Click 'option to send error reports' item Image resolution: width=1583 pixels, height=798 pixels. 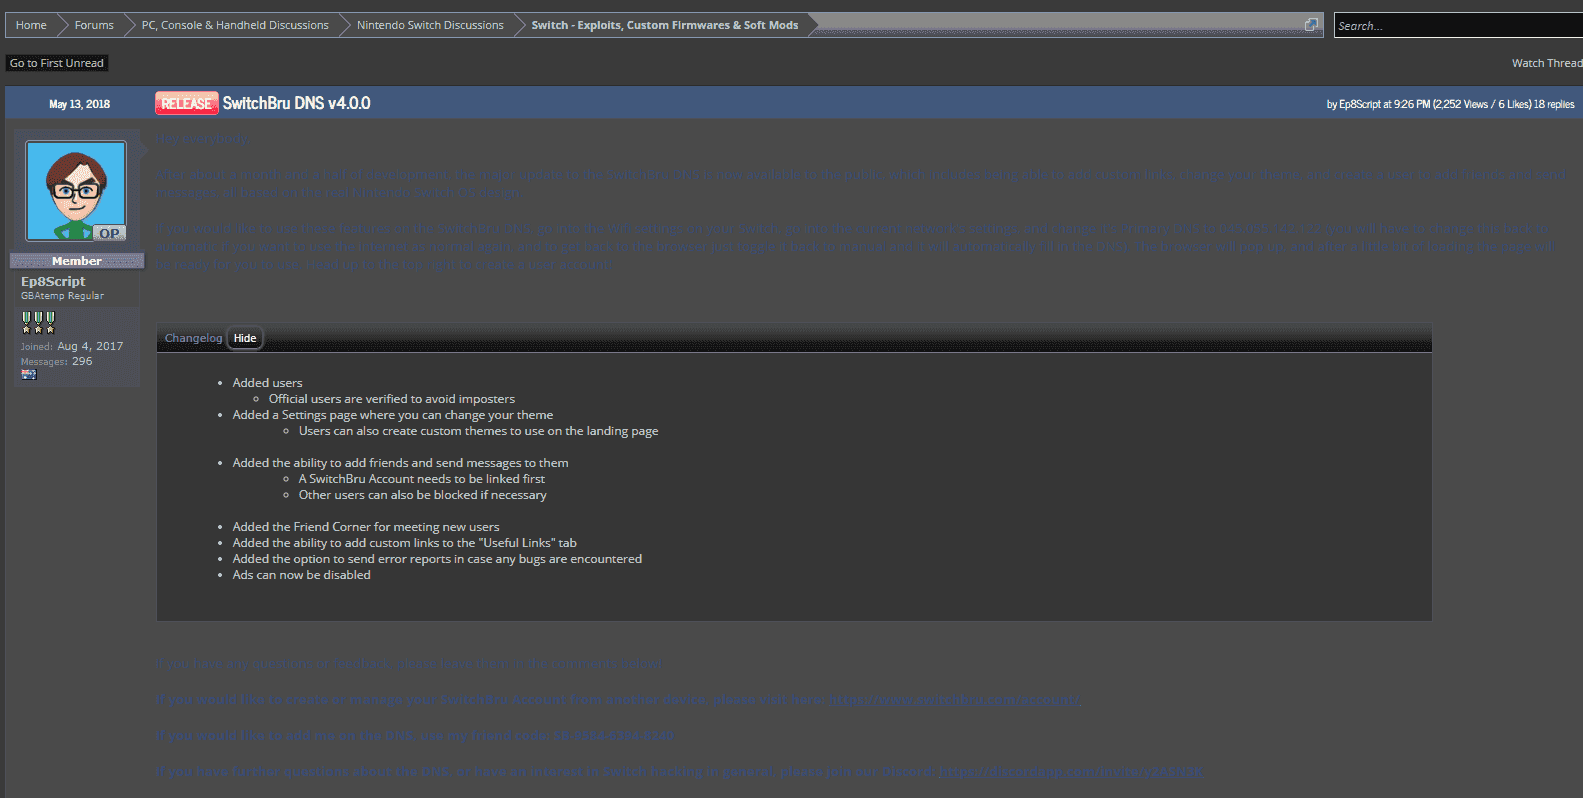click(x=437, y=559)
